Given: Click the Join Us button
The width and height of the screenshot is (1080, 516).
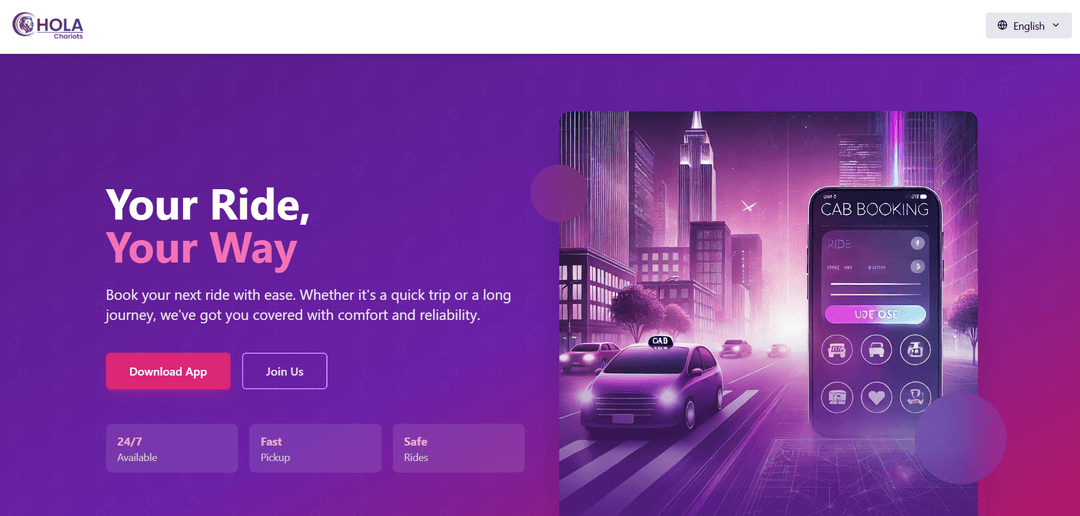Looking at the screenshot, I should pyautogui.click(x=284, y=371).
